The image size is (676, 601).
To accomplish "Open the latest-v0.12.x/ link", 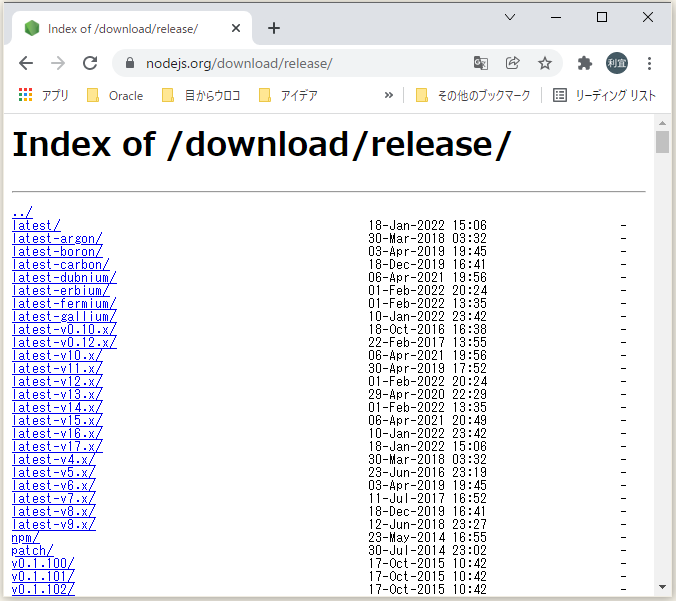I will (64, 342).
